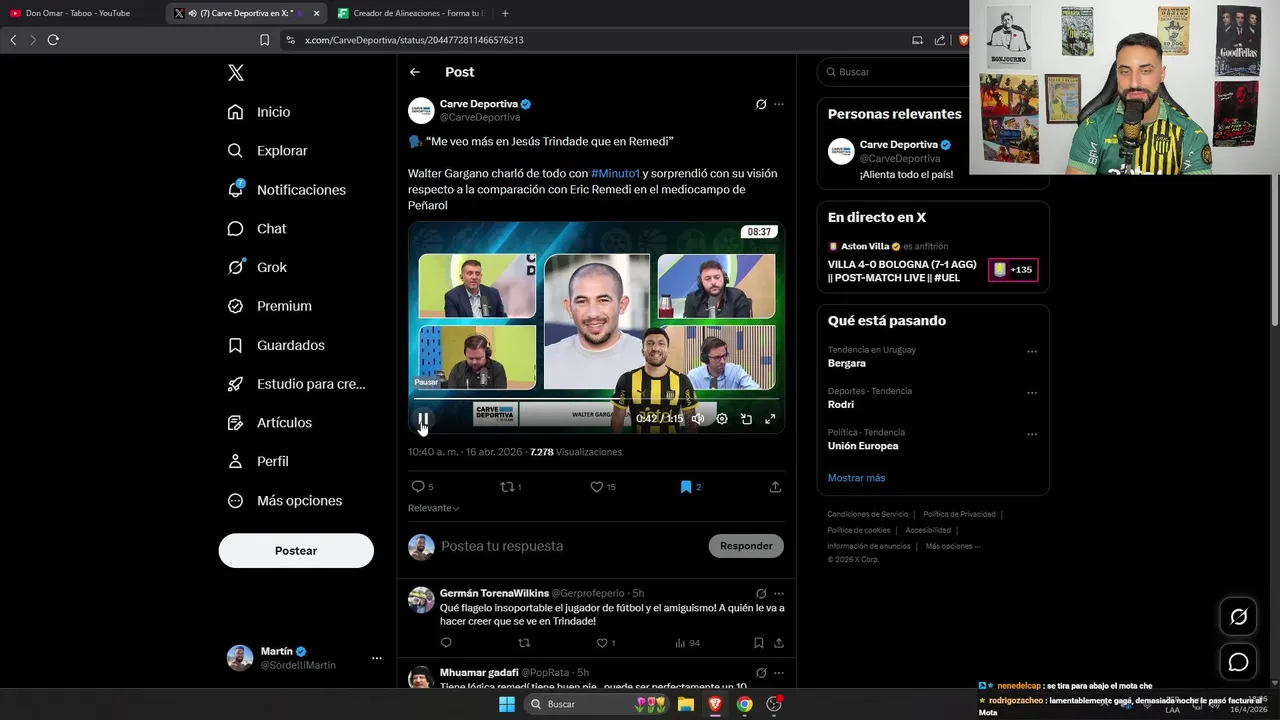Seek on the video progress bar

(596, 399)
